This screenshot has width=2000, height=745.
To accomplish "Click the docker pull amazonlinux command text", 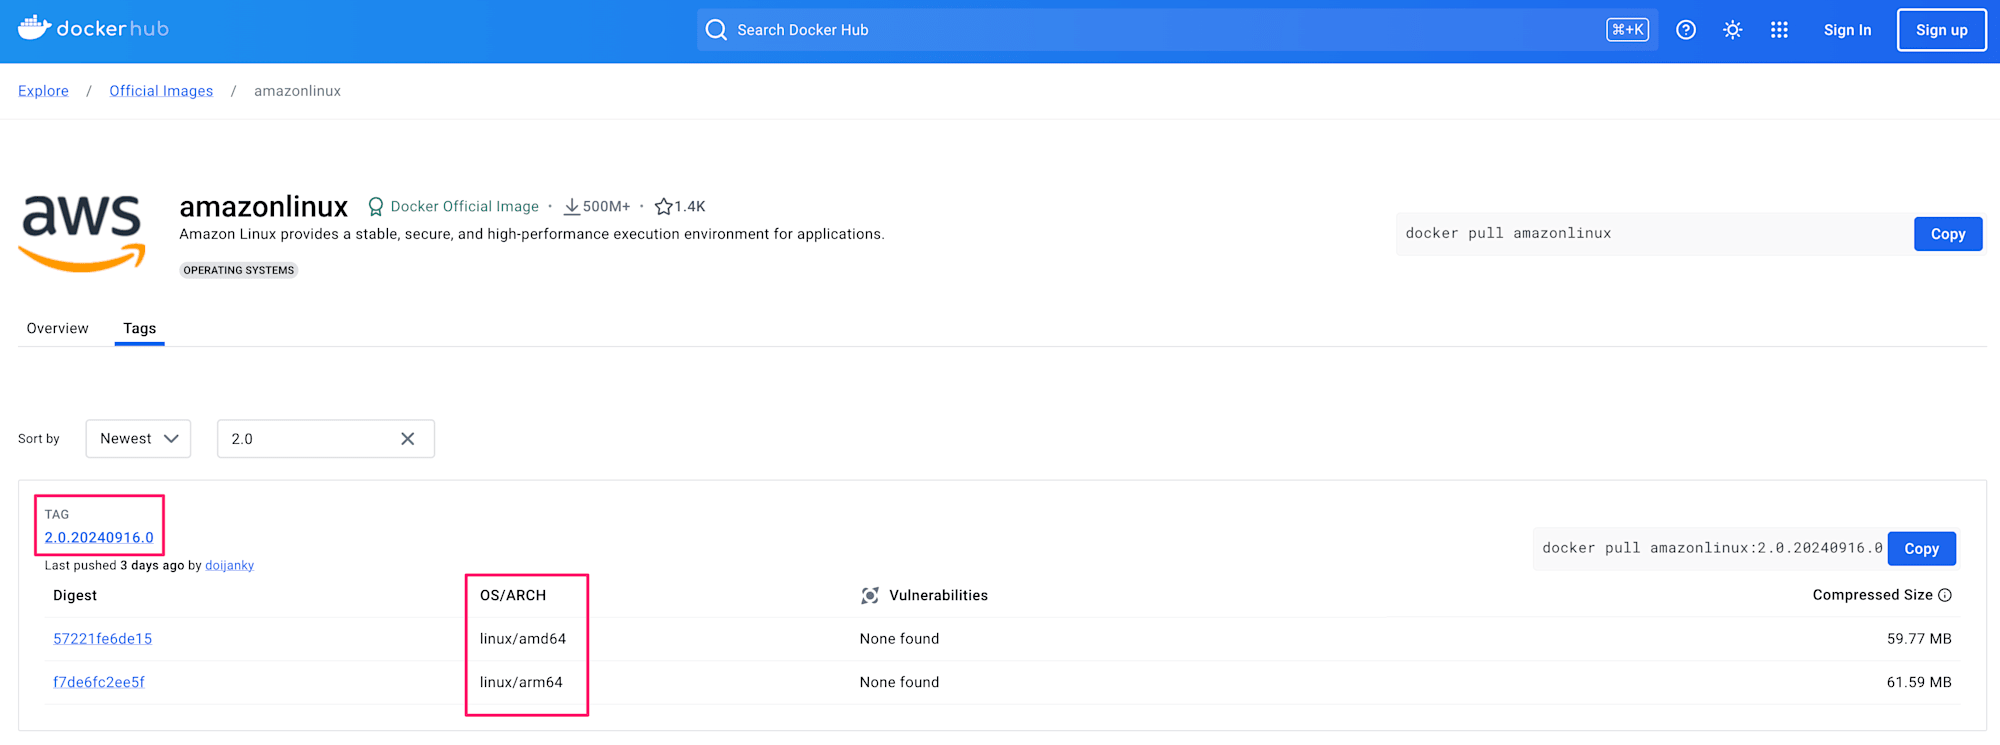I will point(1508,233).
